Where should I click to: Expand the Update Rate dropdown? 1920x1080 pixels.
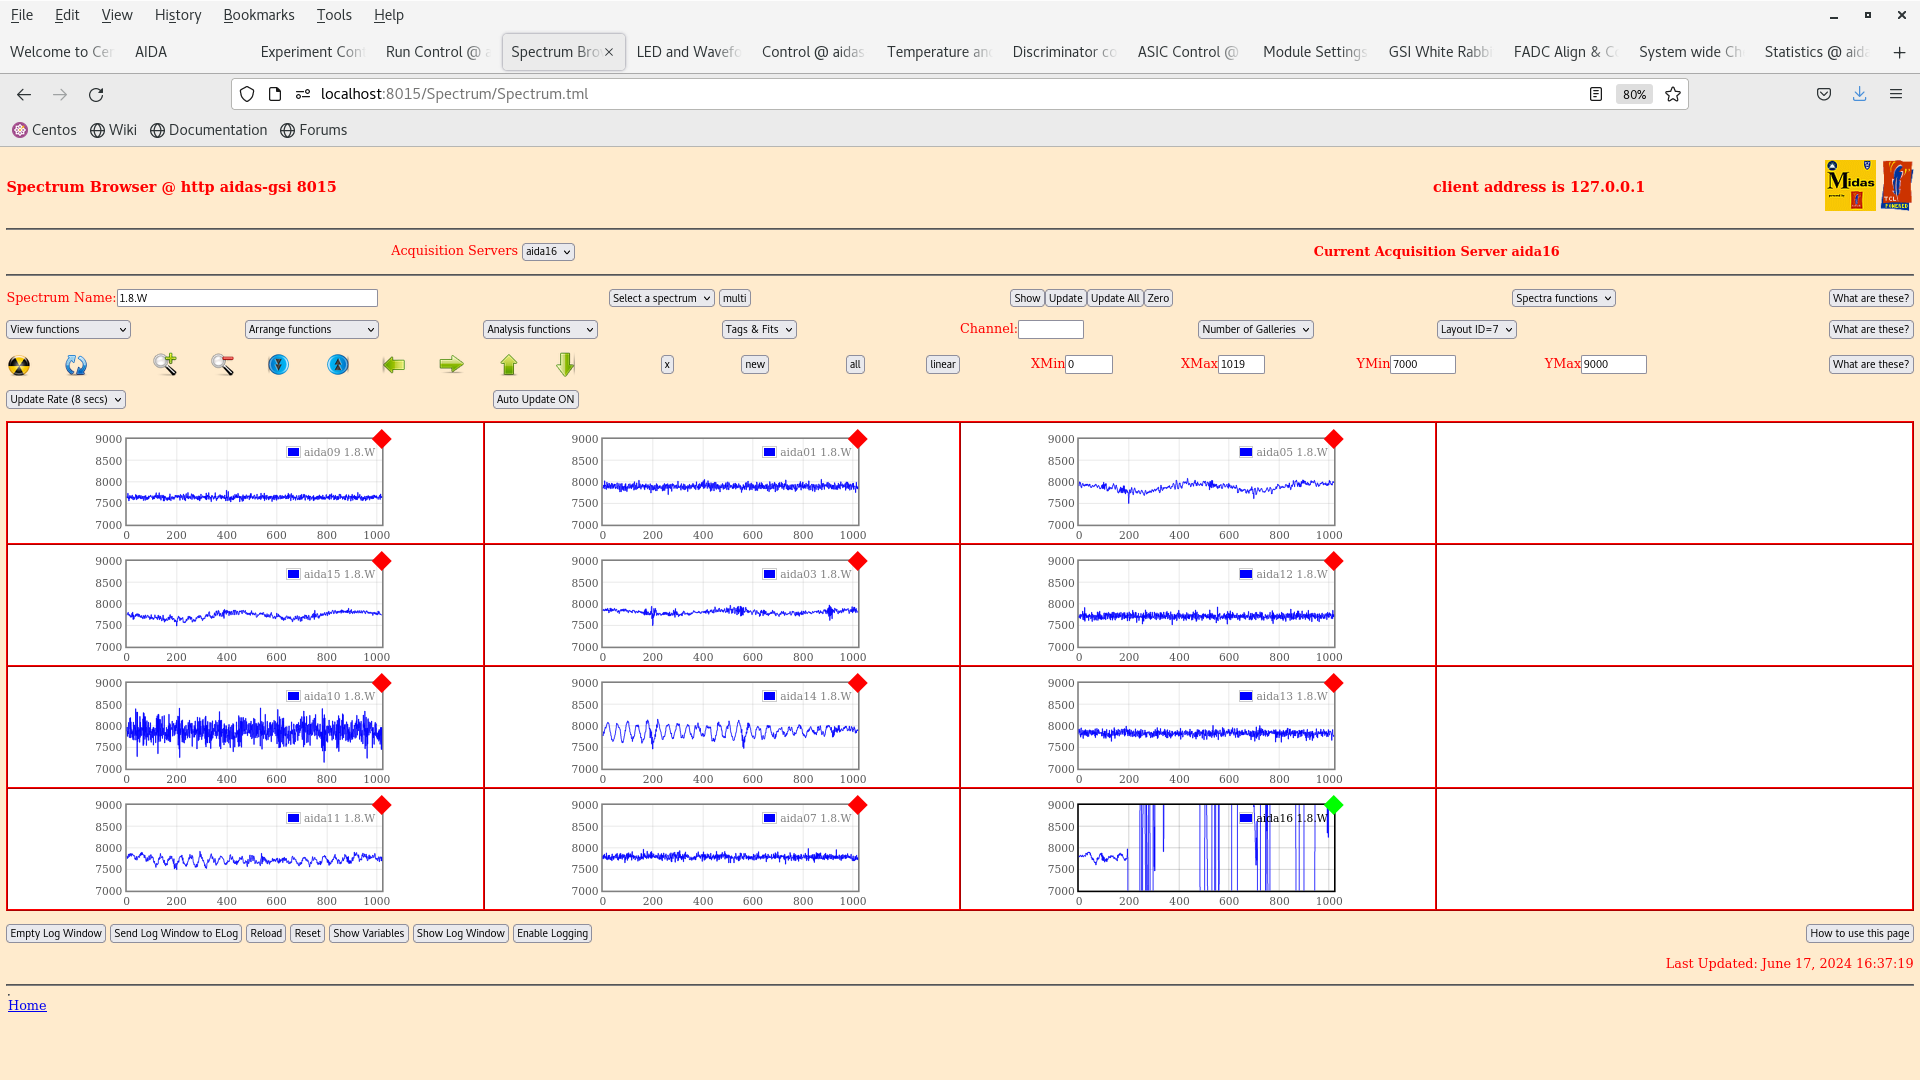pyautogui.click(x=66, y=399)
